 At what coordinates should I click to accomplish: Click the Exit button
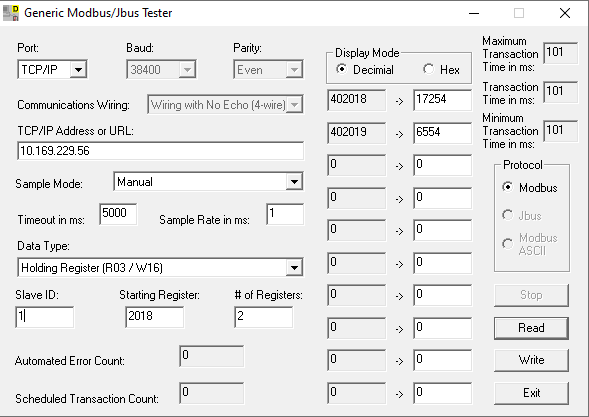point(531,393)
